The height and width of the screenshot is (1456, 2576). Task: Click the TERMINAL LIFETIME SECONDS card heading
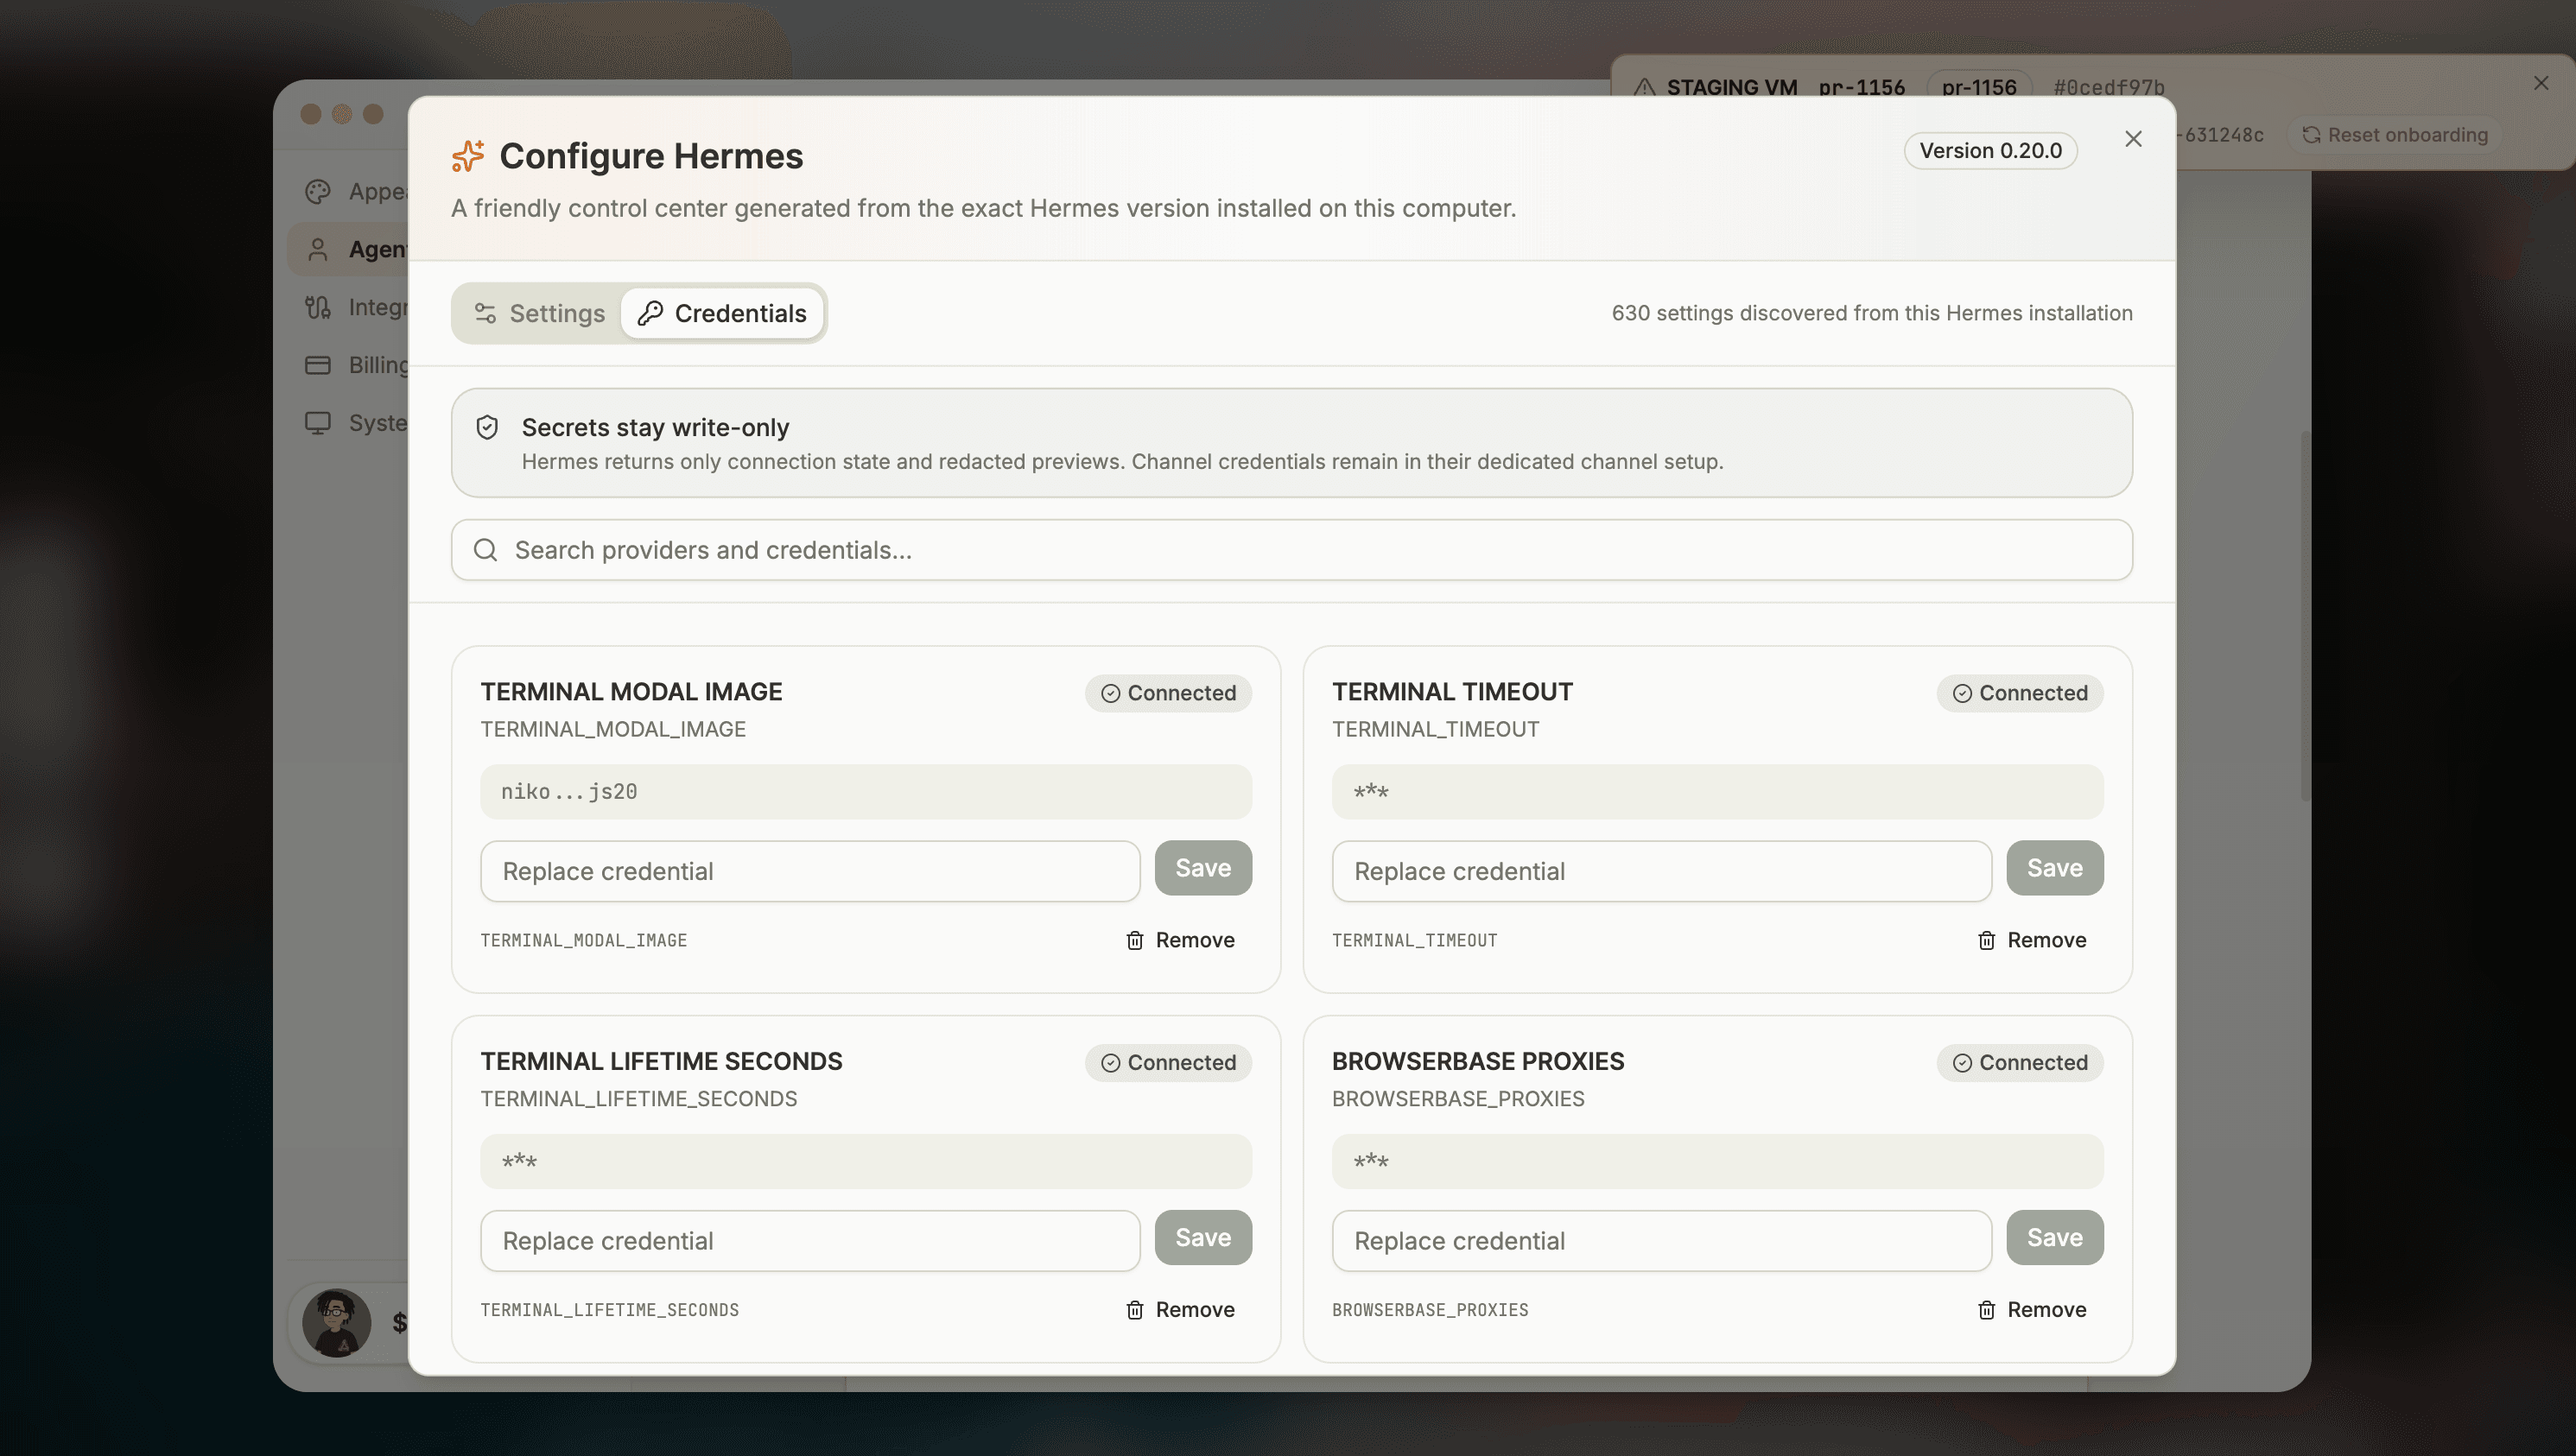click(x=661, y=1062)
